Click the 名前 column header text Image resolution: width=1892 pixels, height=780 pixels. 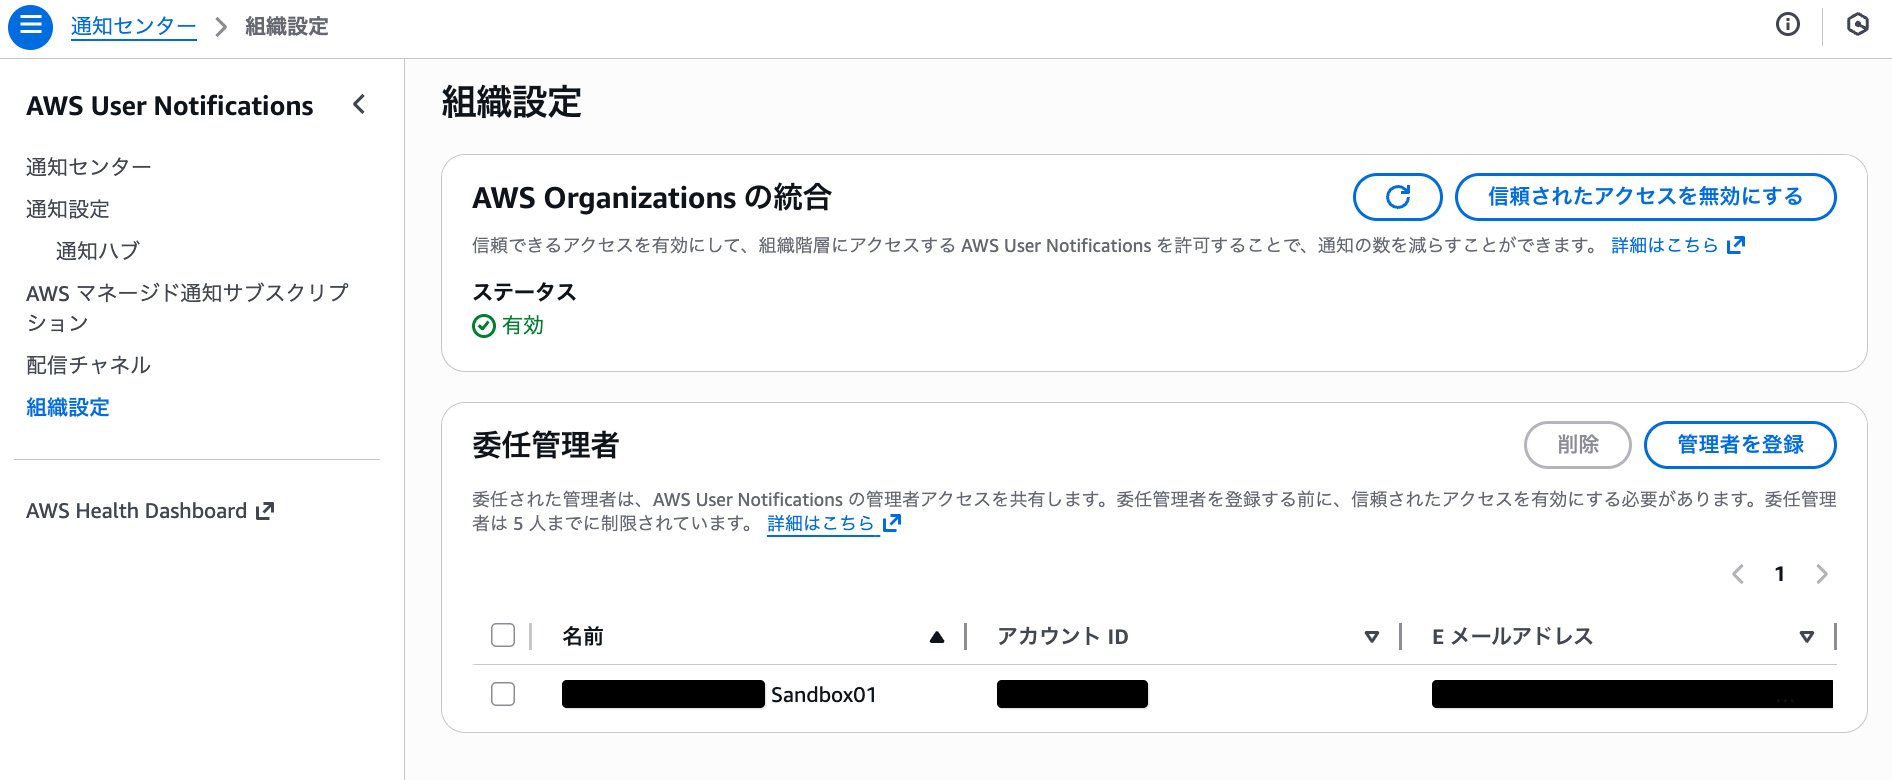[x=583, y=637]
